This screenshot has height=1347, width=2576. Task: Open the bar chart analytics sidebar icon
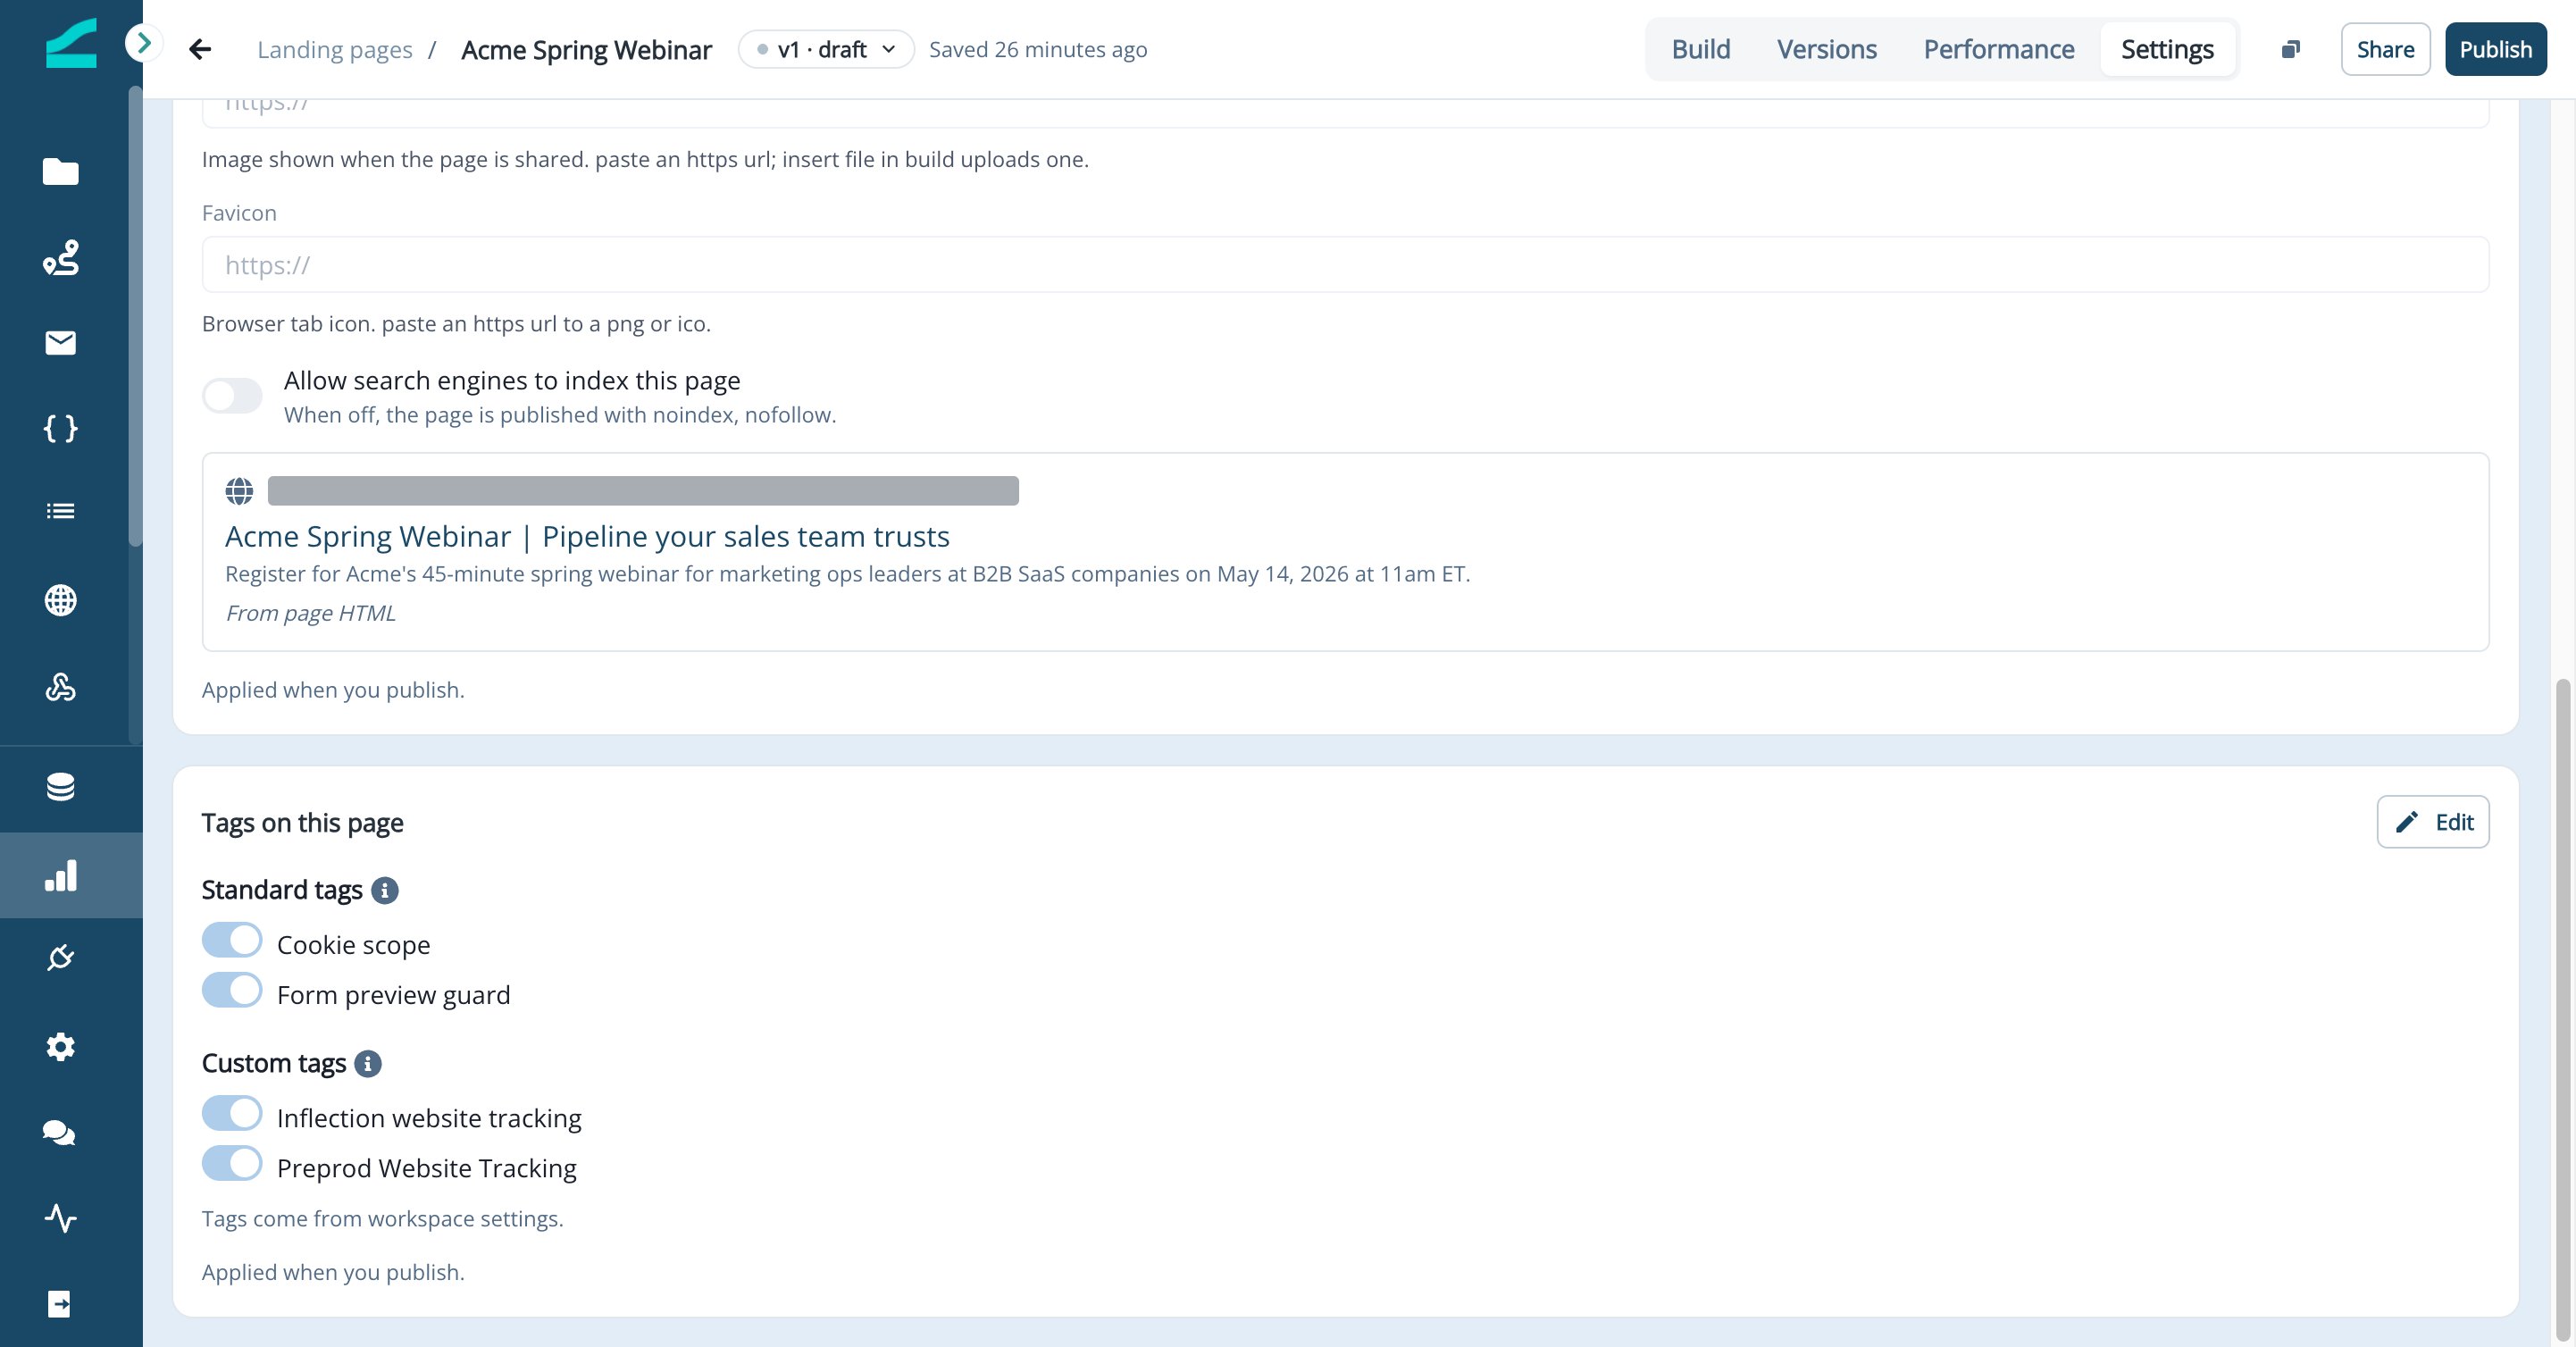[x=60, y=875]
